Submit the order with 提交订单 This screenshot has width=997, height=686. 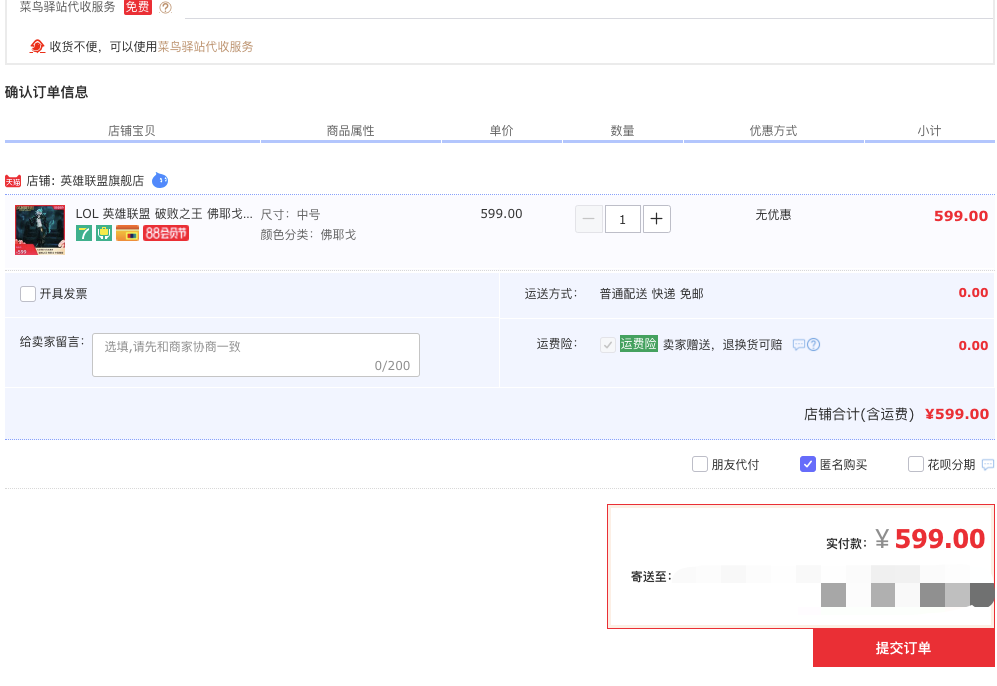[x=904, y=648]
